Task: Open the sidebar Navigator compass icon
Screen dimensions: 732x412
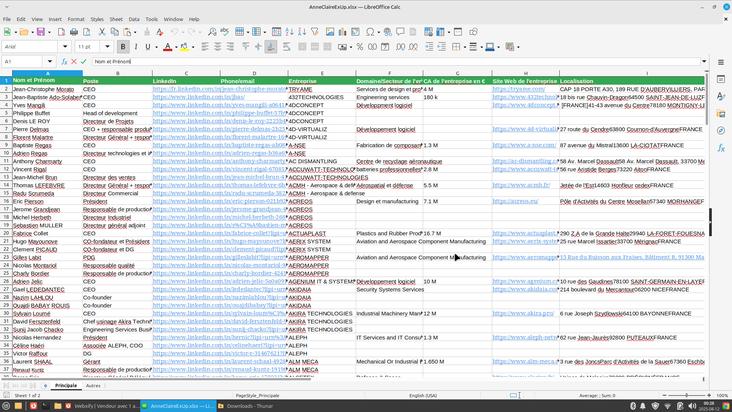Action: [721, 130]
